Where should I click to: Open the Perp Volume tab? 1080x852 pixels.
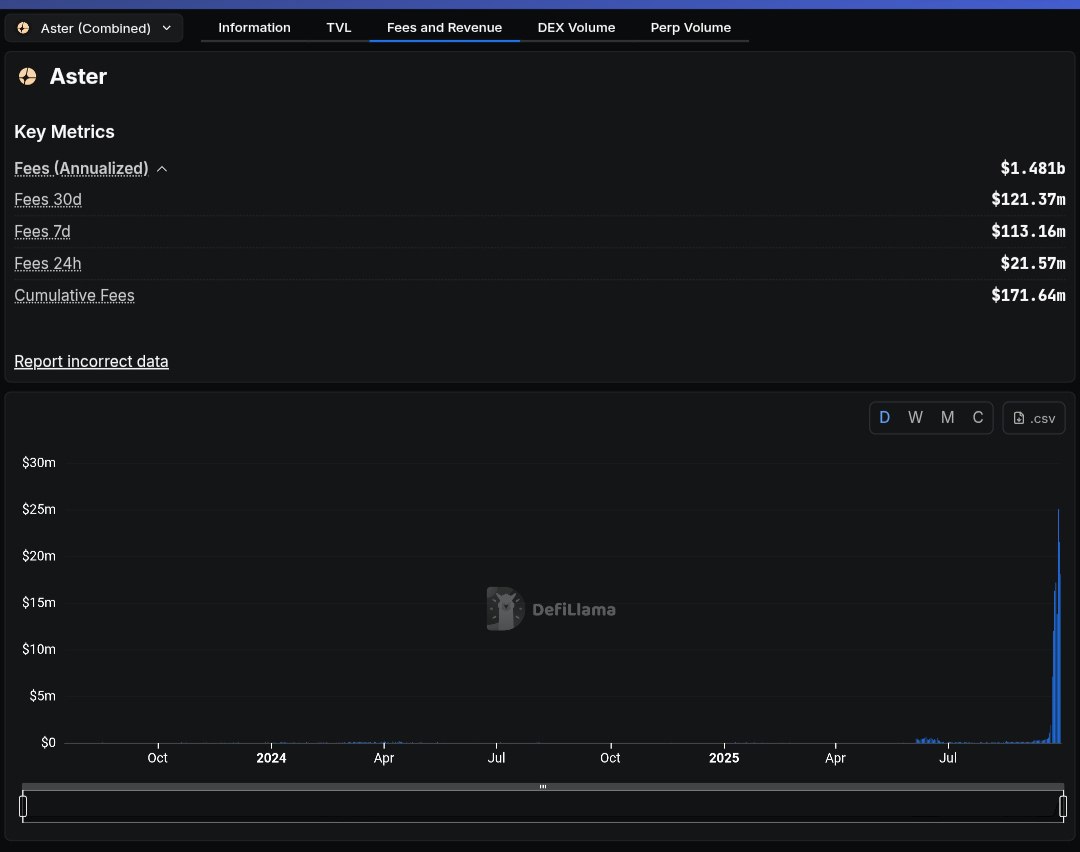coord(691,28)
